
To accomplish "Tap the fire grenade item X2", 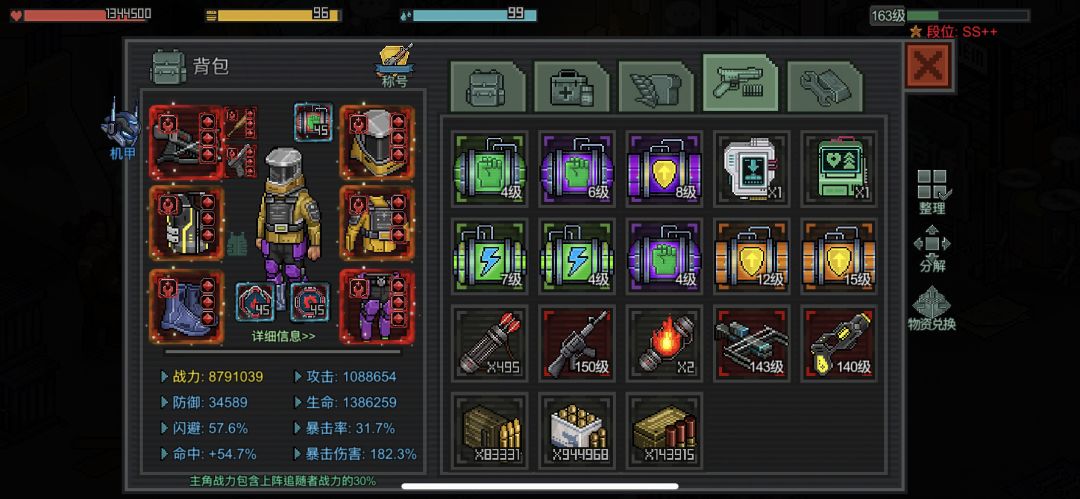I will pyautogui.click(x=664, y=343).
